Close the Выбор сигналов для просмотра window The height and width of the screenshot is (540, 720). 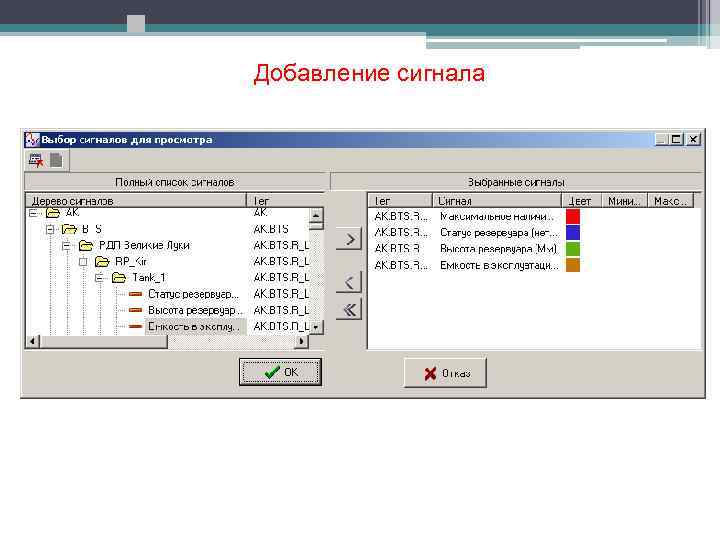coord(693,139)
